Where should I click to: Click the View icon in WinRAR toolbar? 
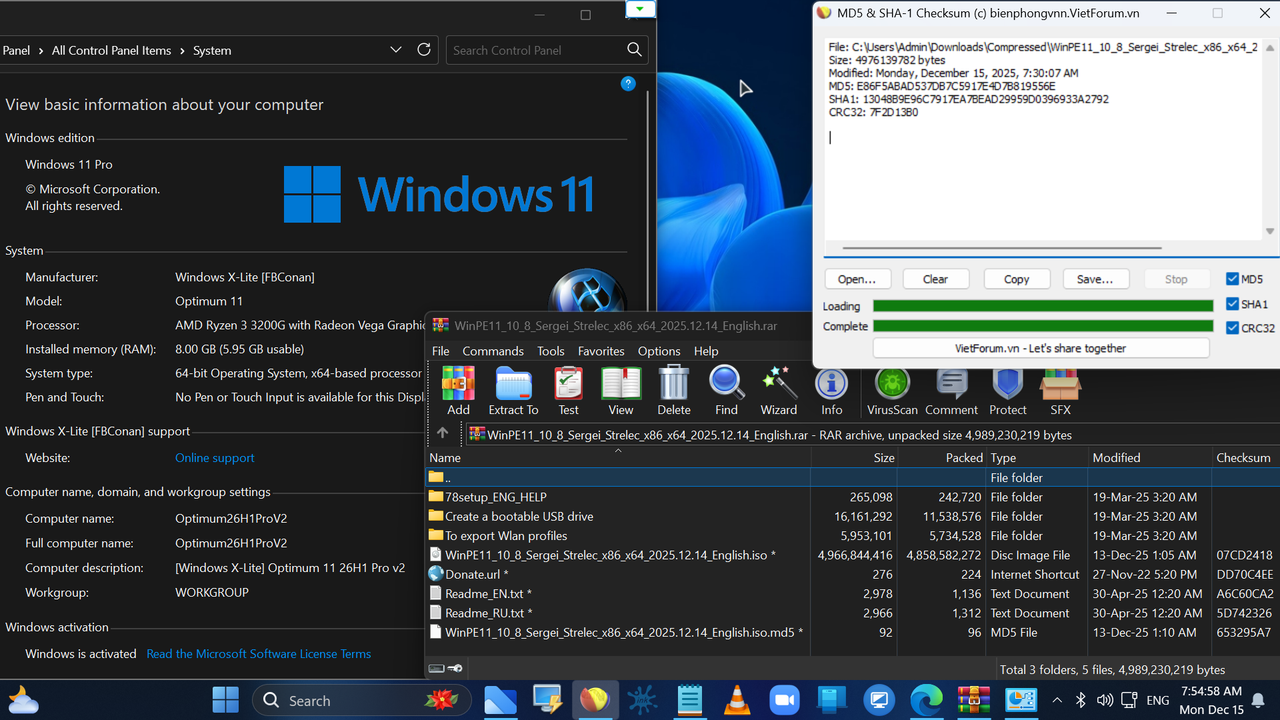pyautogui.click(x=621, y=390)
